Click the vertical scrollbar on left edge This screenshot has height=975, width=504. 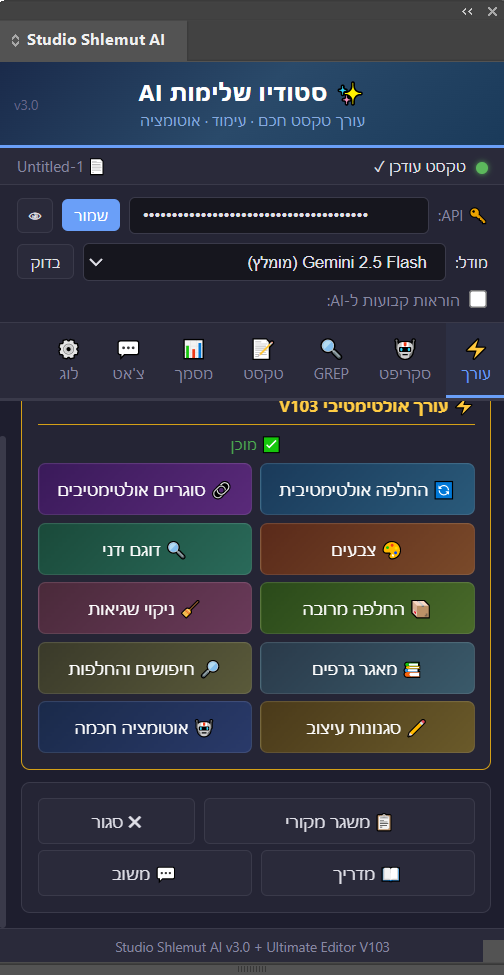click(2, 681)
